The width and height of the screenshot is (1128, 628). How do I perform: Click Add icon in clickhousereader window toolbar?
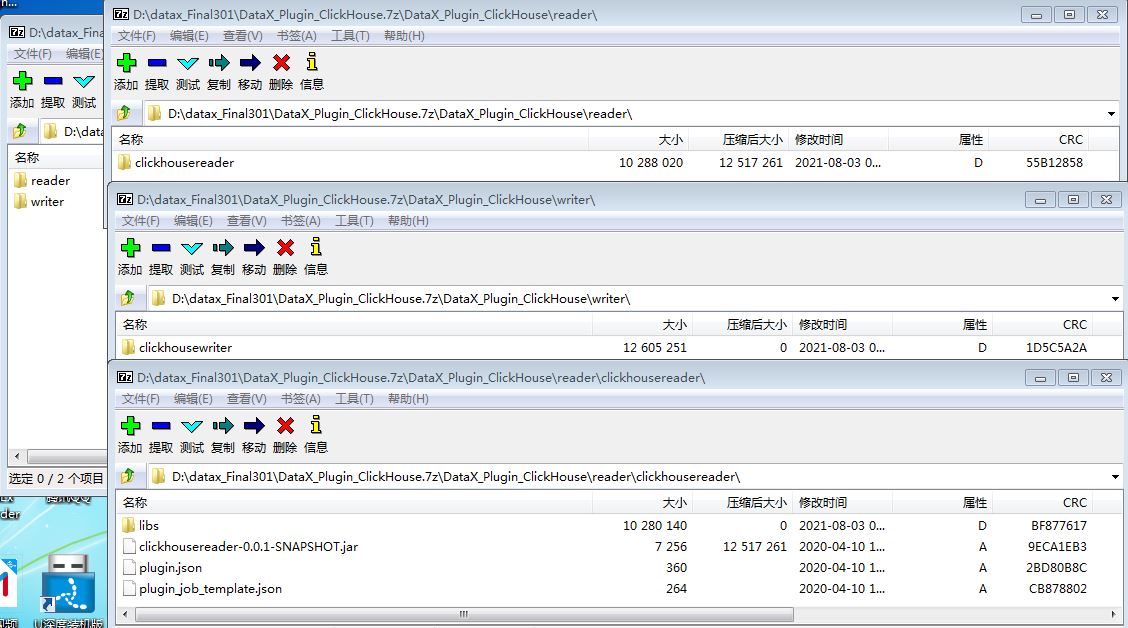[130, 425]
